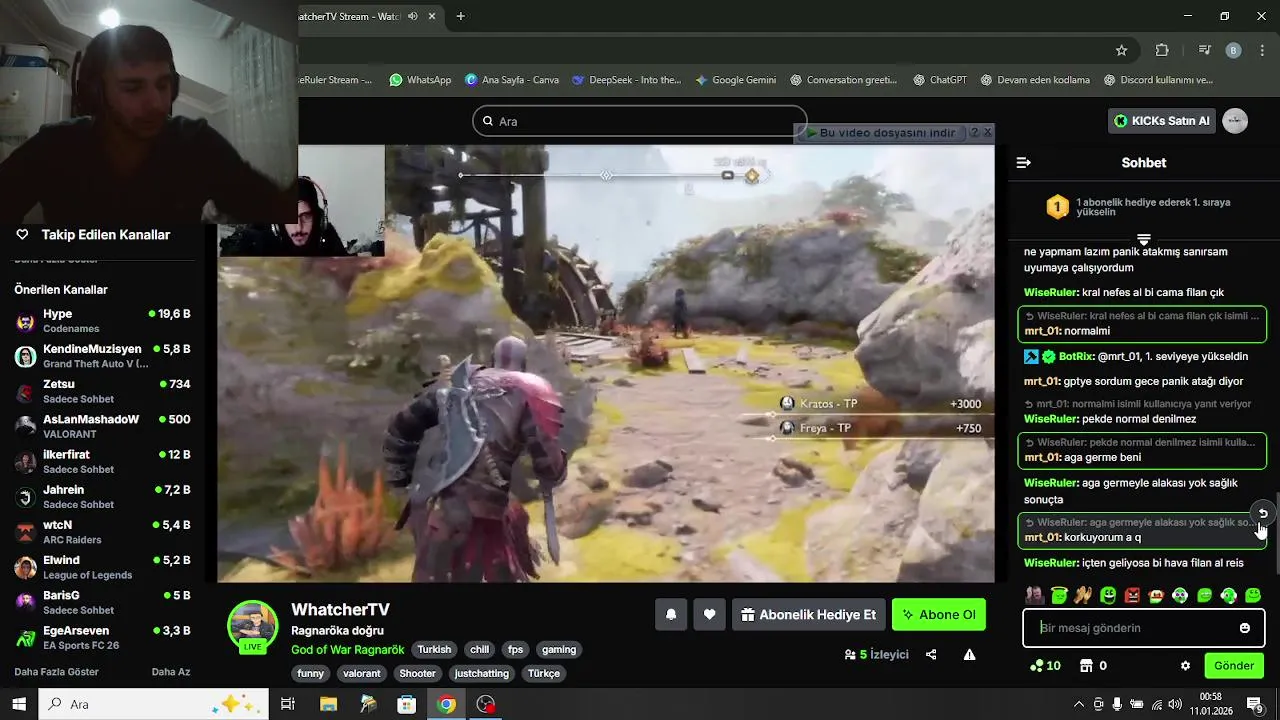
Task: Collapse the Sohbet chat panel arrow icon
Action: 1023,162
